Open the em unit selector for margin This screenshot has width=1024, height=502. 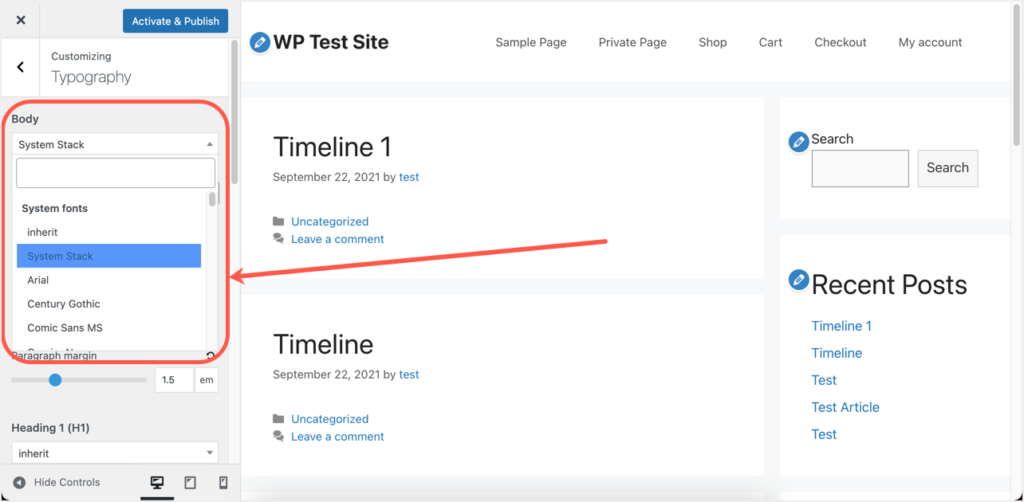click(x=206, y=380)
